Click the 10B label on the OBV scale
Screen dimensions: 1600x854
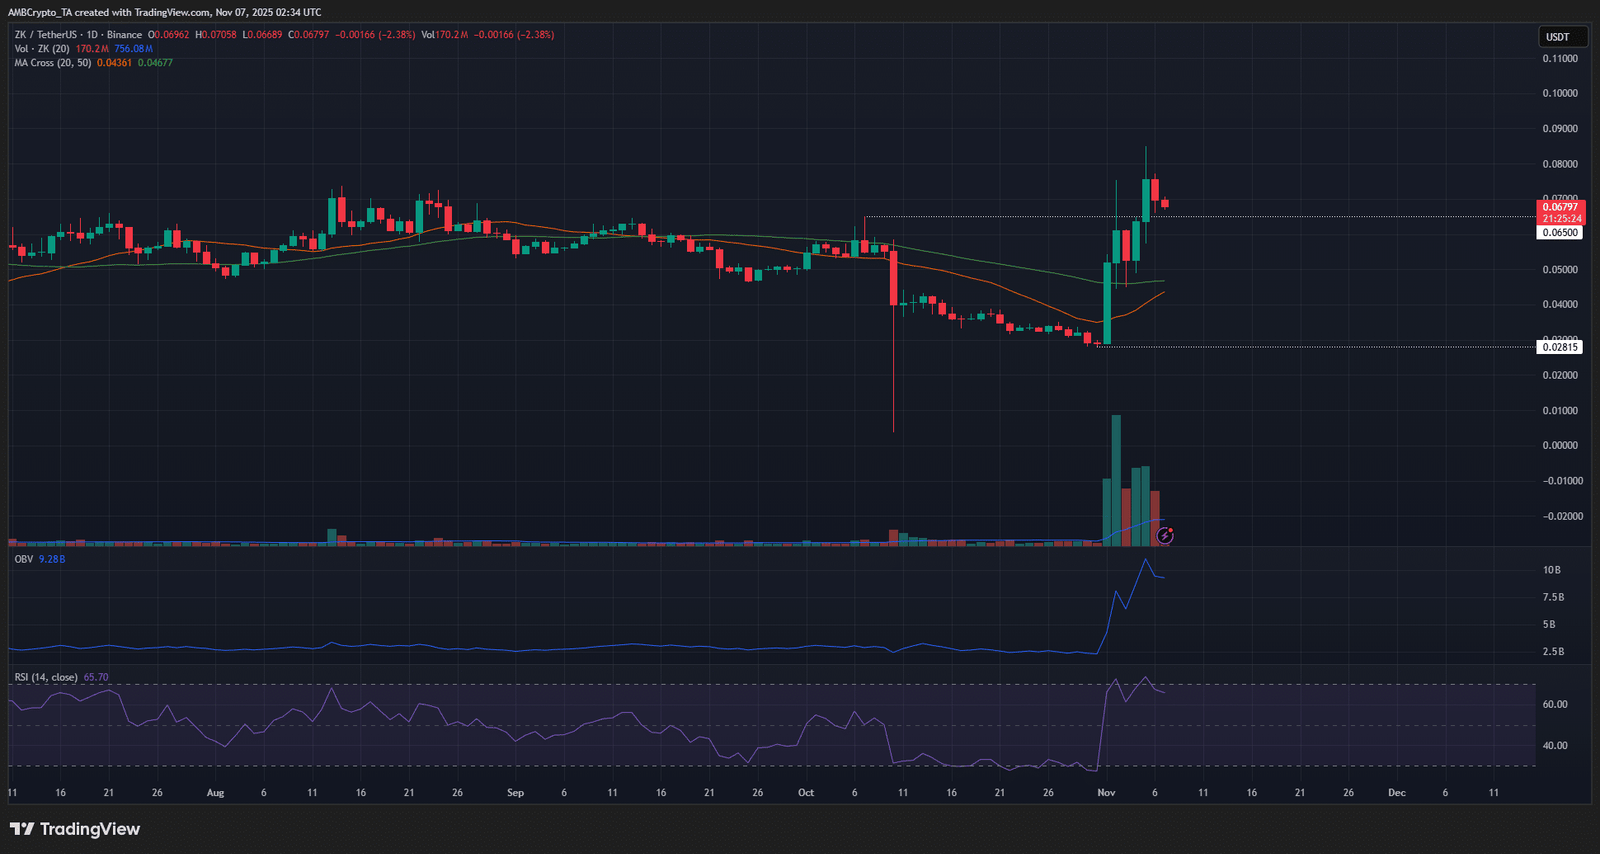click(x=1552, y=570)
